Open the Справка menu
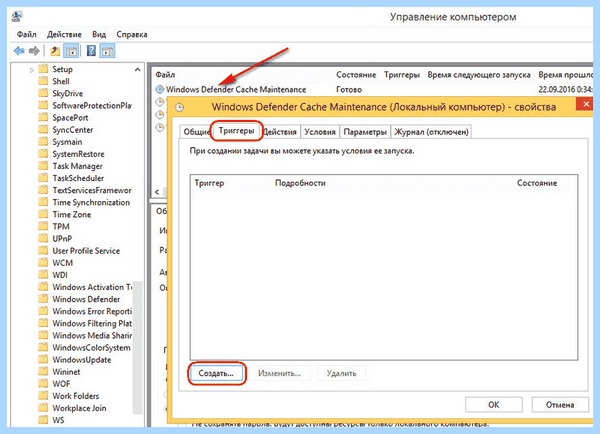 (x=132, y=34)
